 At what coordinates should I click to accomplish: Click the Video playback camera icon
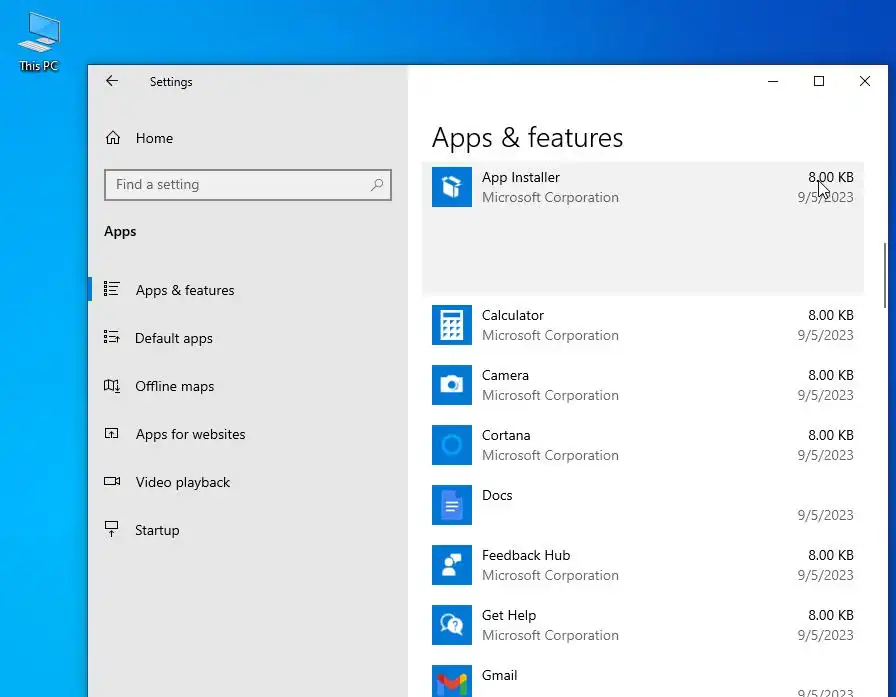coord(111,482)
